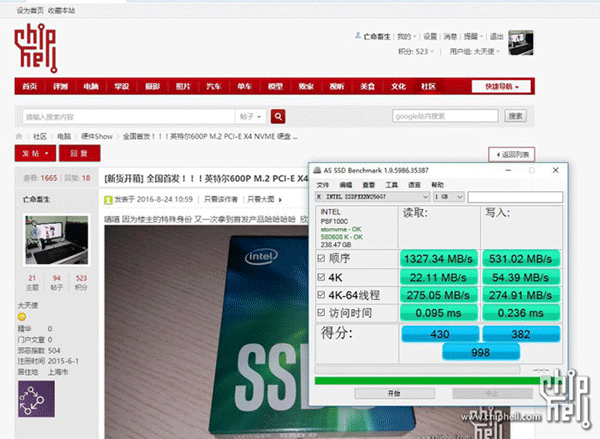Screen dimensions: 600x439
Task: Open the 电脑 section in nav bar
Action: pos(91,86)
